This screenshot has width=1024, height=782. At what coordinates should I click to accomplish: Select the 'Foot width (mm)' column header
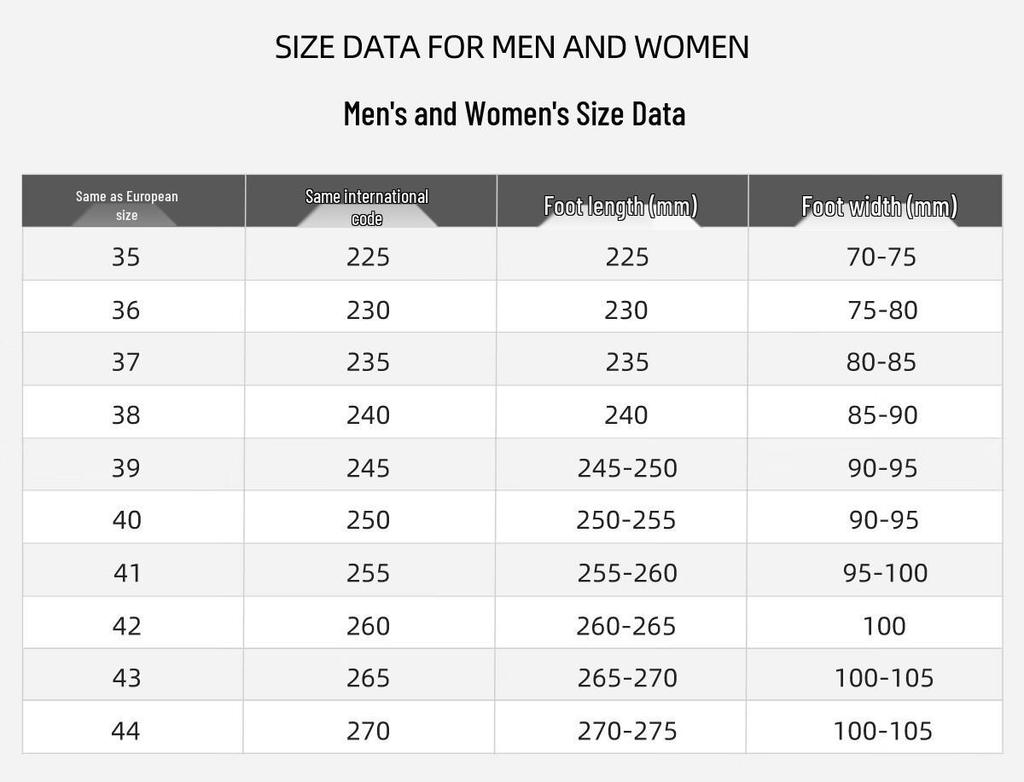875,201
